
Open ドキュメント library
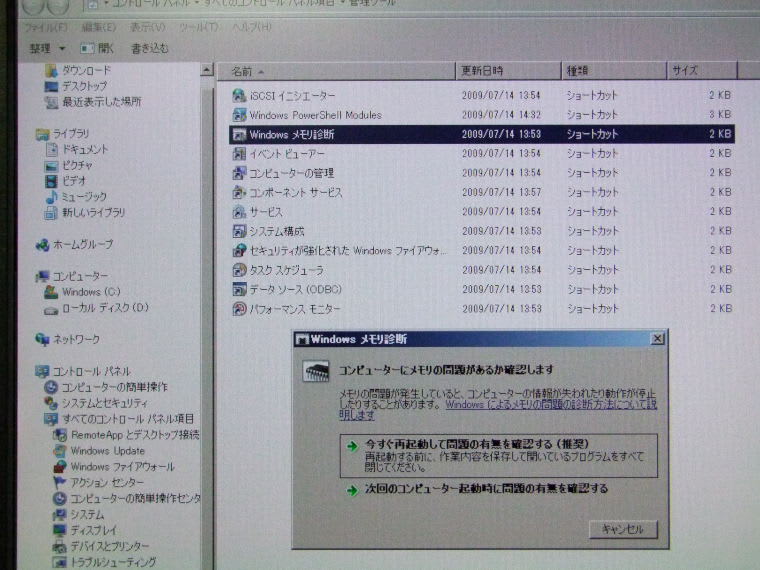pyautogui.click(x=77, y=150)
